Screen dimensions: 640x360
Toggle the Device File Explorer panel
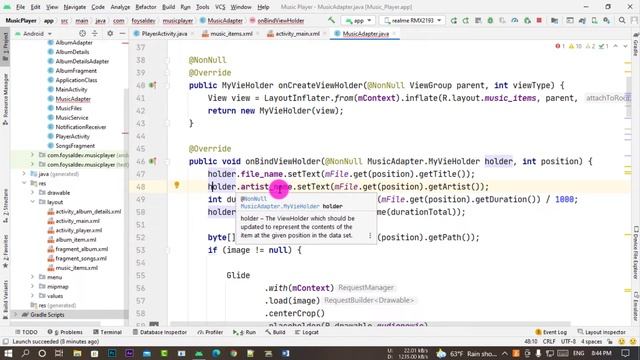click(636, 253)
